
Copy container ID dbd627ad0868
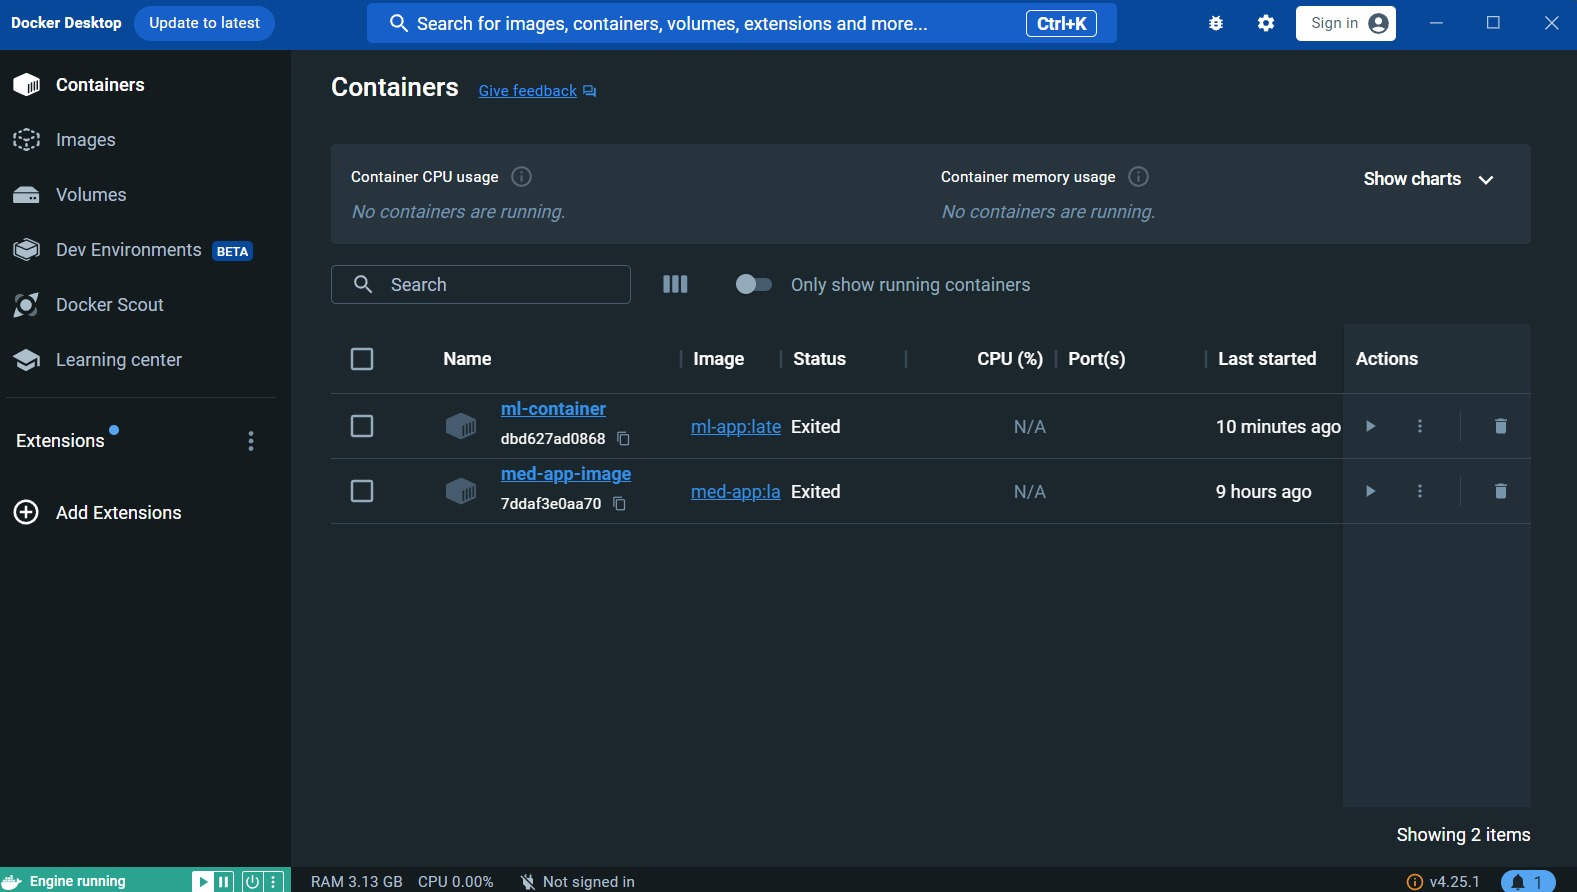click(623, 439)
